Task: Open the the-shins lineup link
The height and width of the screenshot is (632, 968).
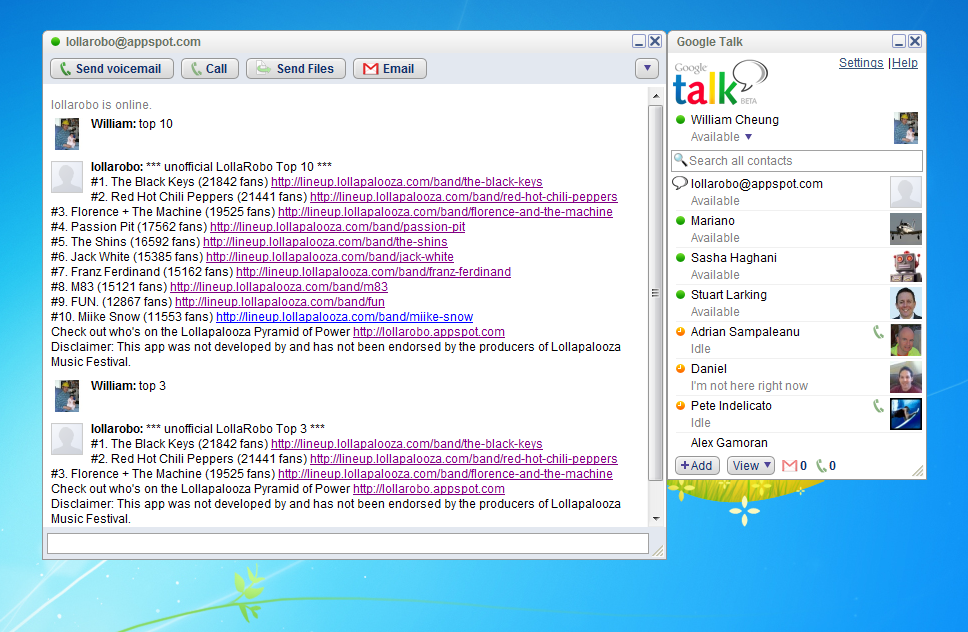Action: pos(325,242)
